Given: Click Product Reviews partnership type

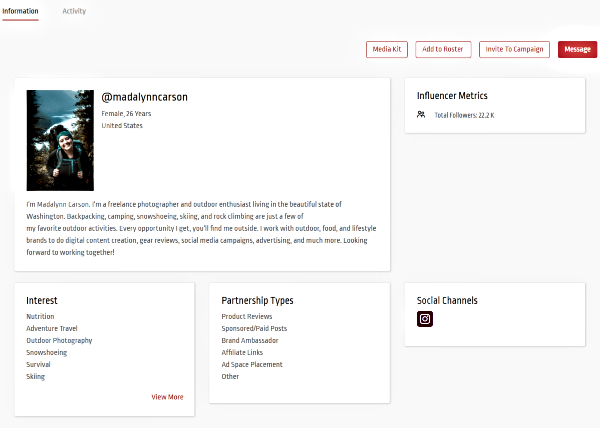Looking at the screenshot, I should [247, 316].
